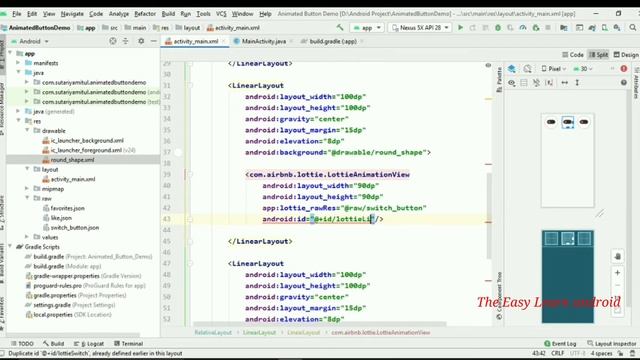Image resolution: width=640 pixels, height=360 pixels.
Task: Open the VCS menu
Action: pos(221,13)
